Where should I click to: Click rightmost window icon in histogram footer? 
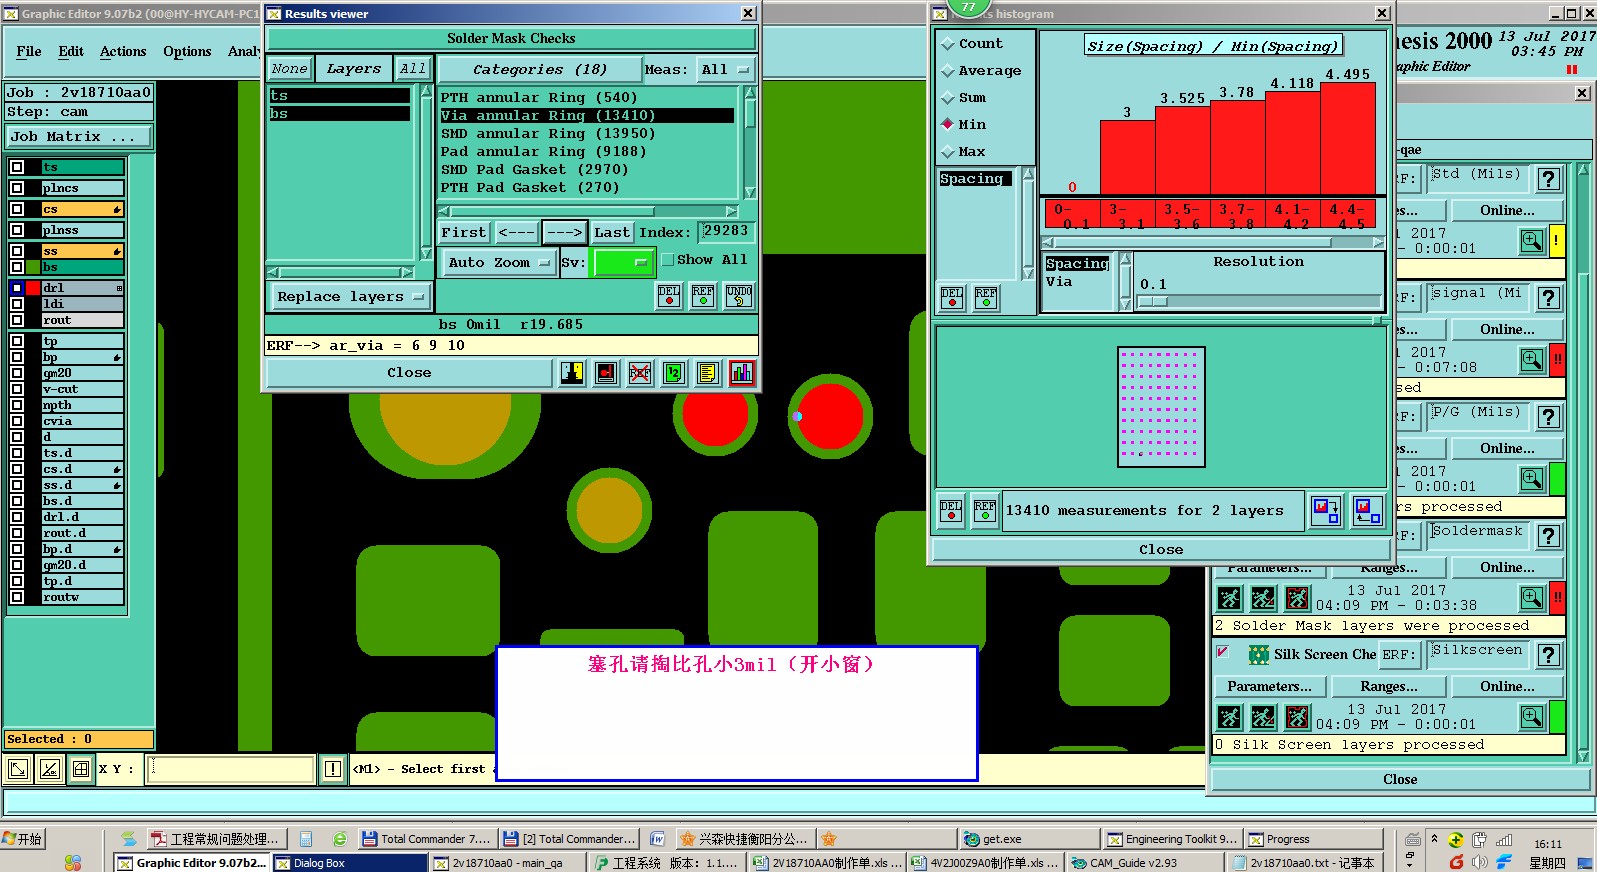1367,511
